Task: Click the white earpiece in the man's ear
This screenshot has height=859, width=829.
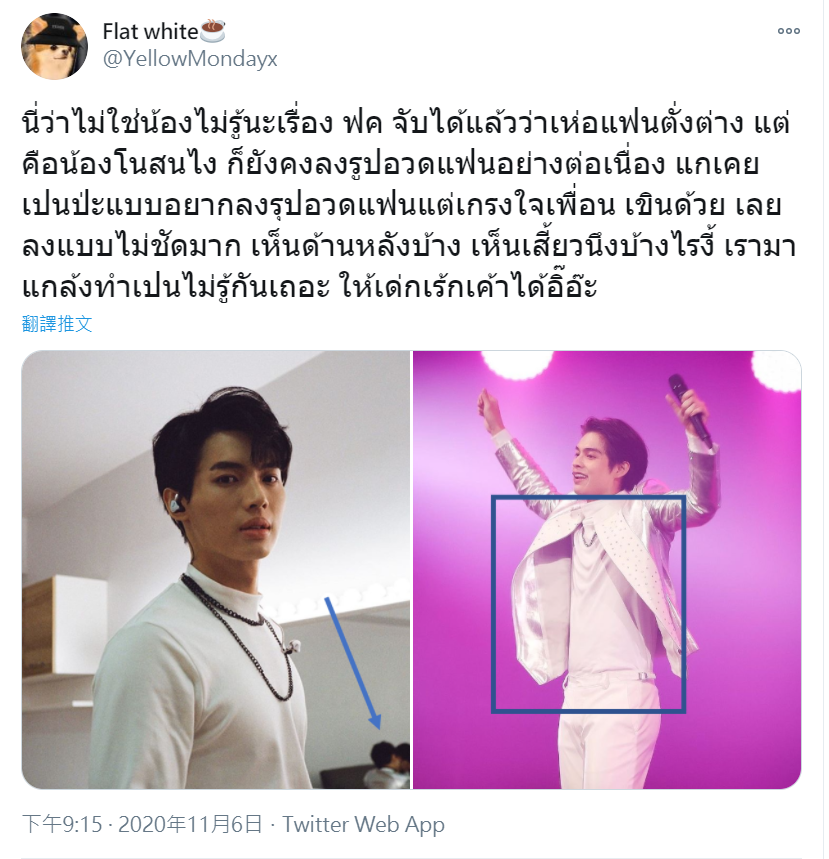Action: [x=174, y=502]
